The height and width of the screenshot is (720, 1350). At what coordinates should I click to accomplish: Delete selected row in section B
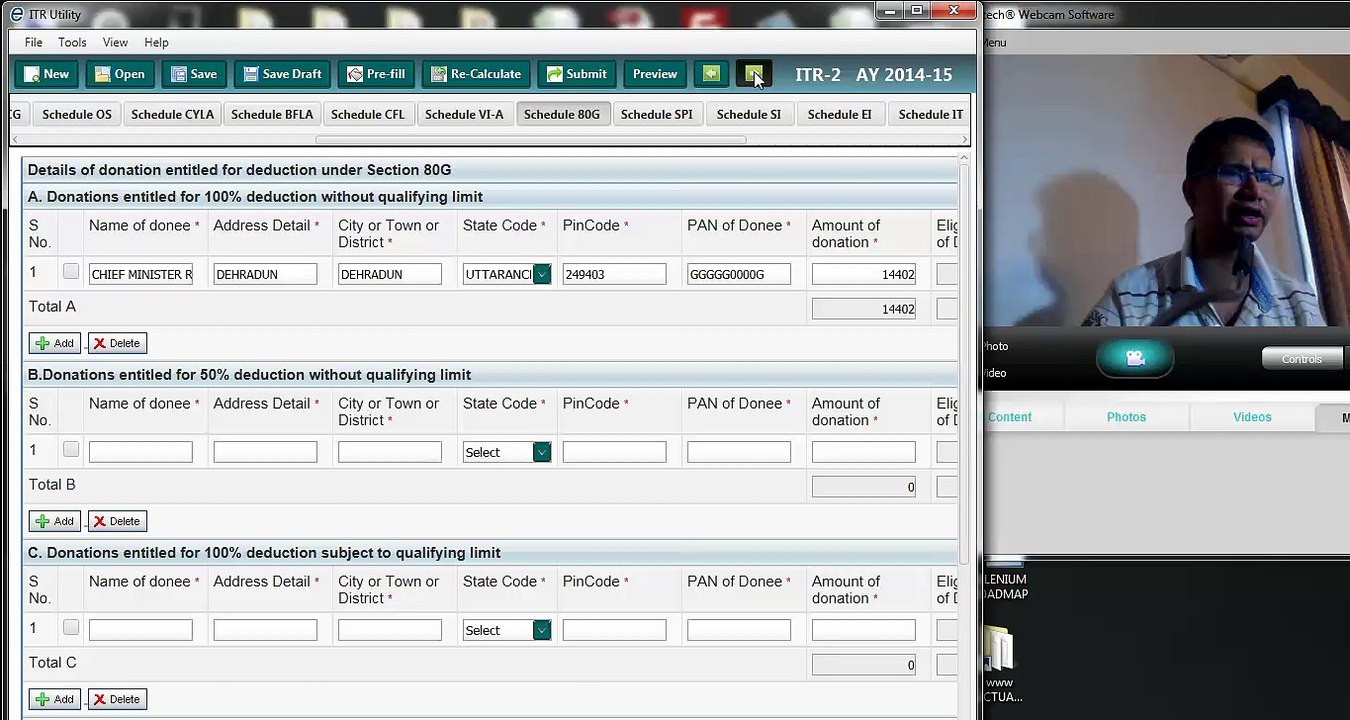coord(117,521)
